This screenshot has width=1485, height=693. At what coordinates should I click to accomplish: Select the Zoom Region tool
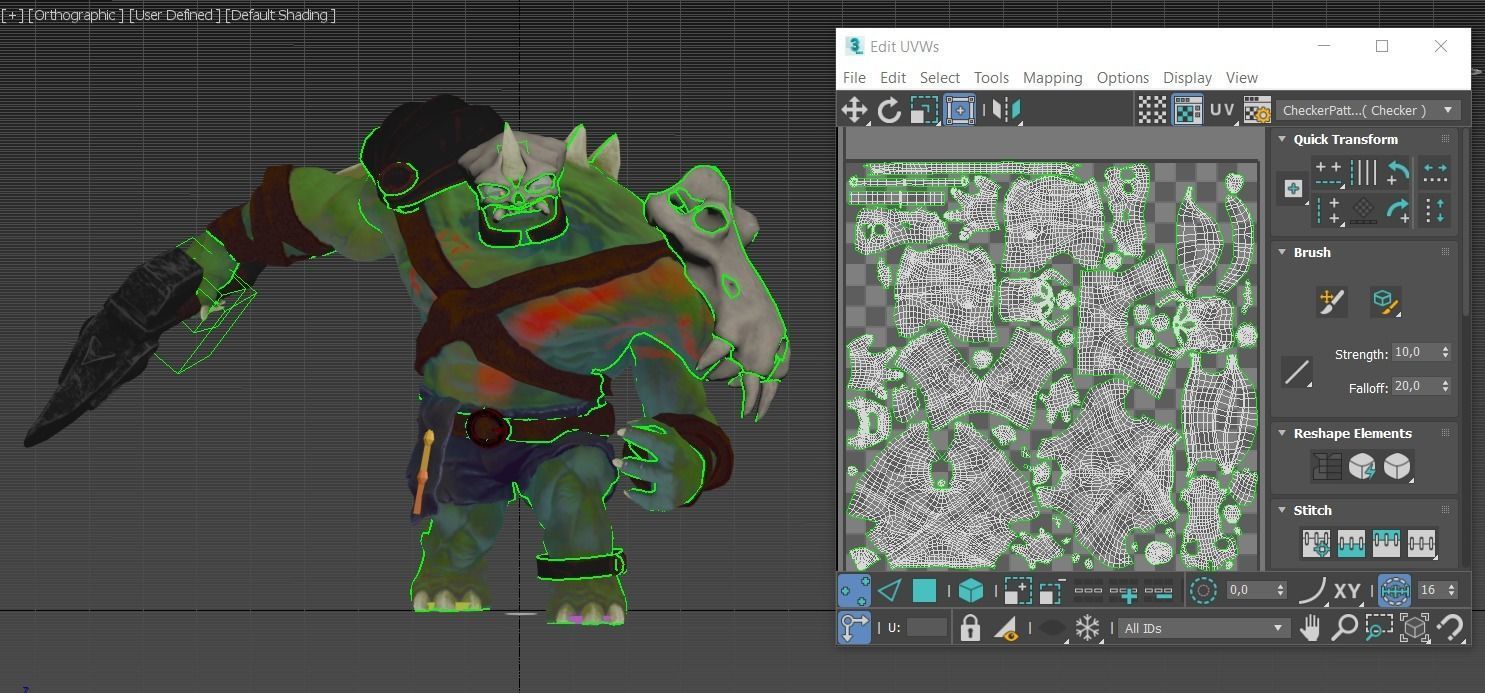[1379, 628]
